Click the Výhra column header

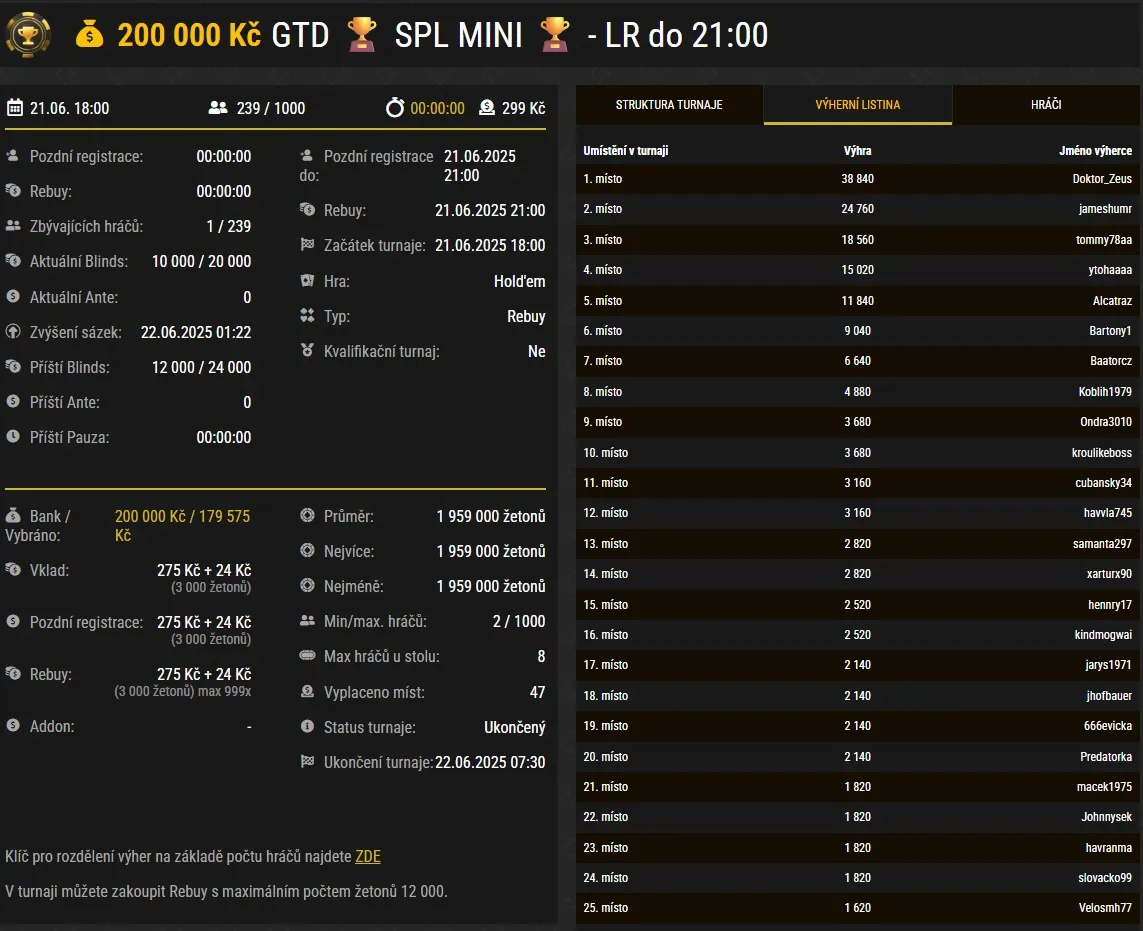857,151
